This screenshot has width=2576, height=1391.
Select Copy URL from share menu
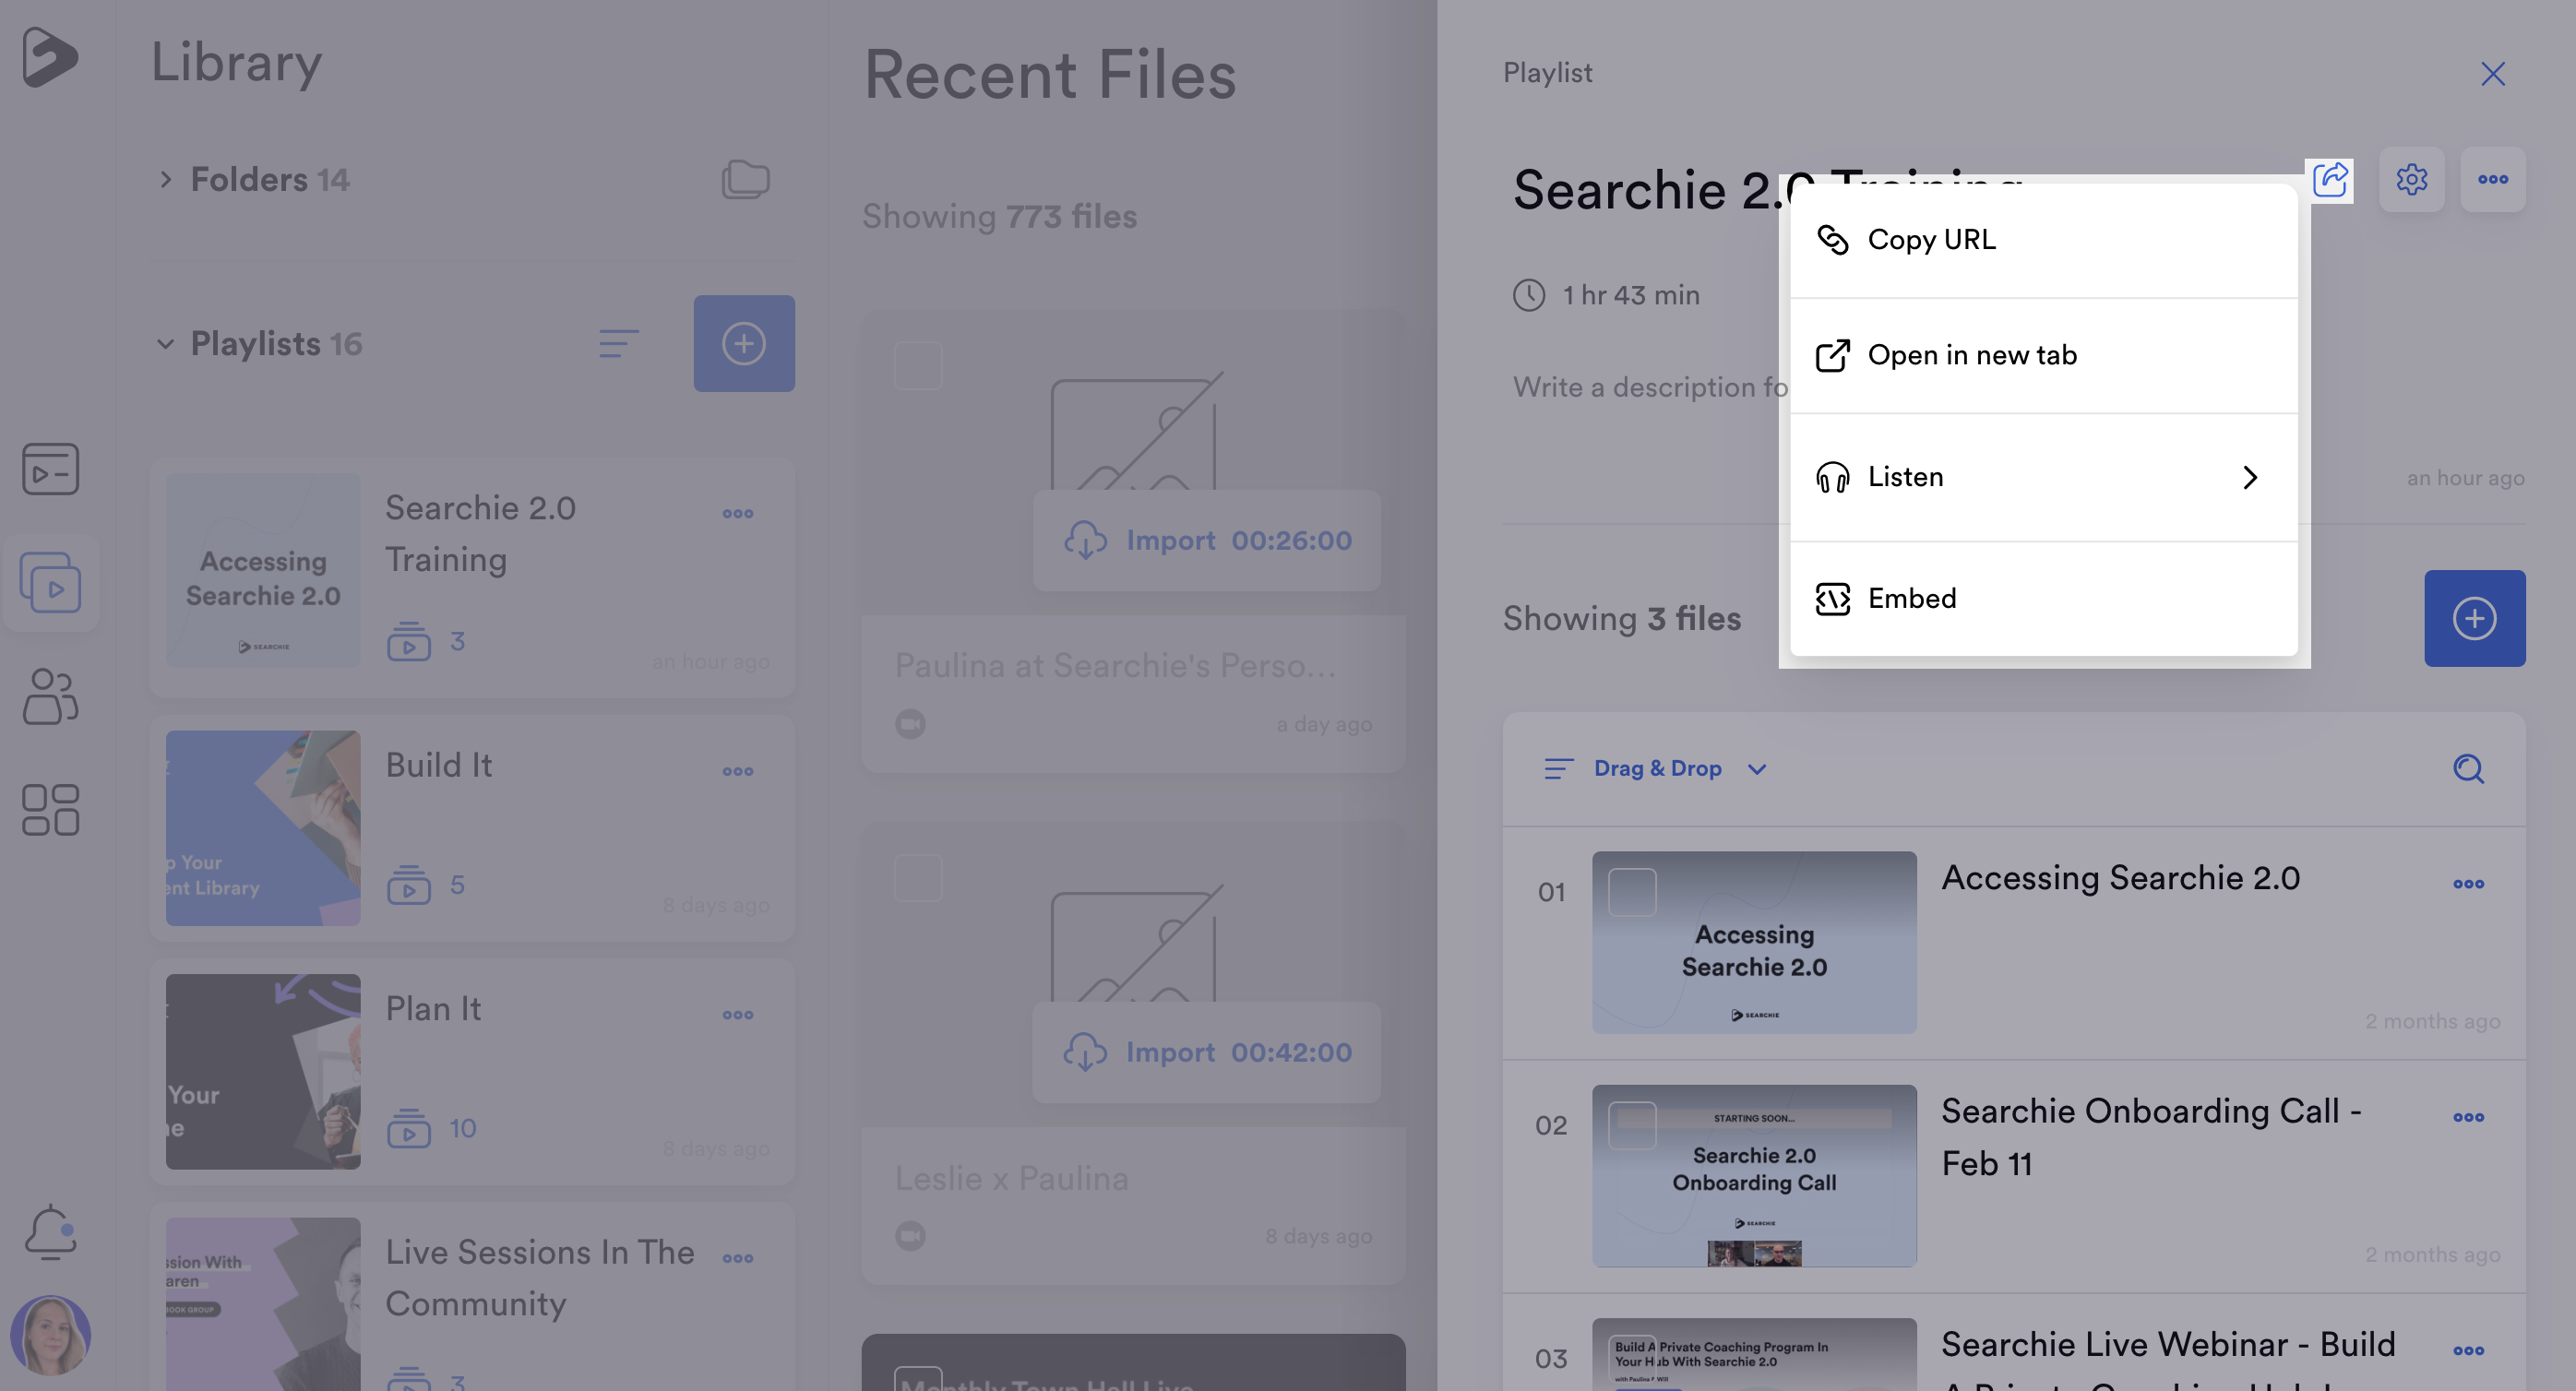[x=2043, y=240]
